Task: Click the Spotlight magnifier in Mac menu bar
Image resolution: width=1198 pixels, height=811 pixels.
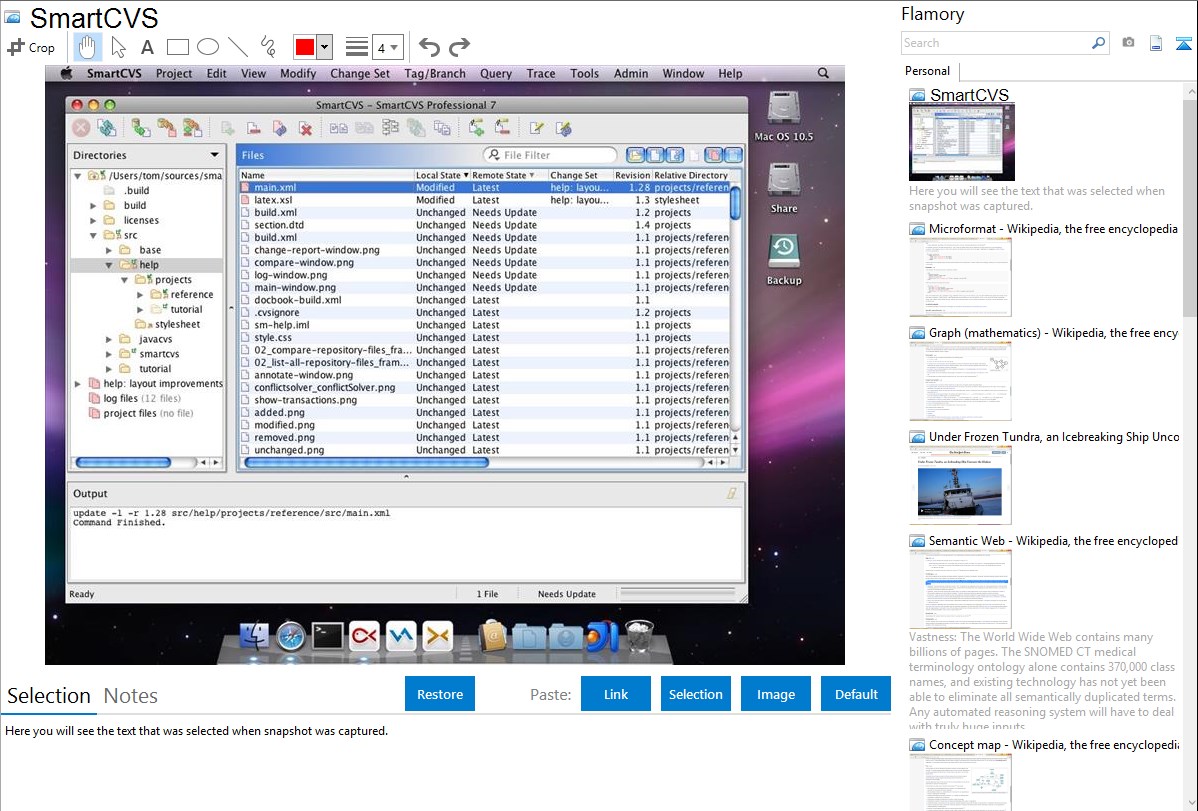Action: (x=823, y=73)
